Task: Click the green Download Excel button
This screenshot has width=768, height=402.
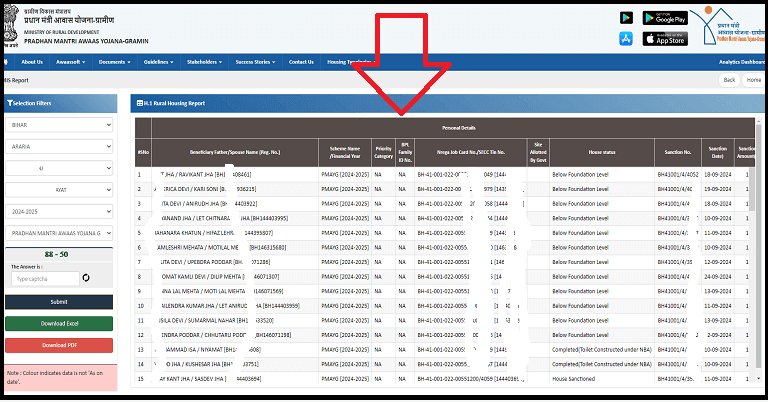Action: [x=59, y=323]
